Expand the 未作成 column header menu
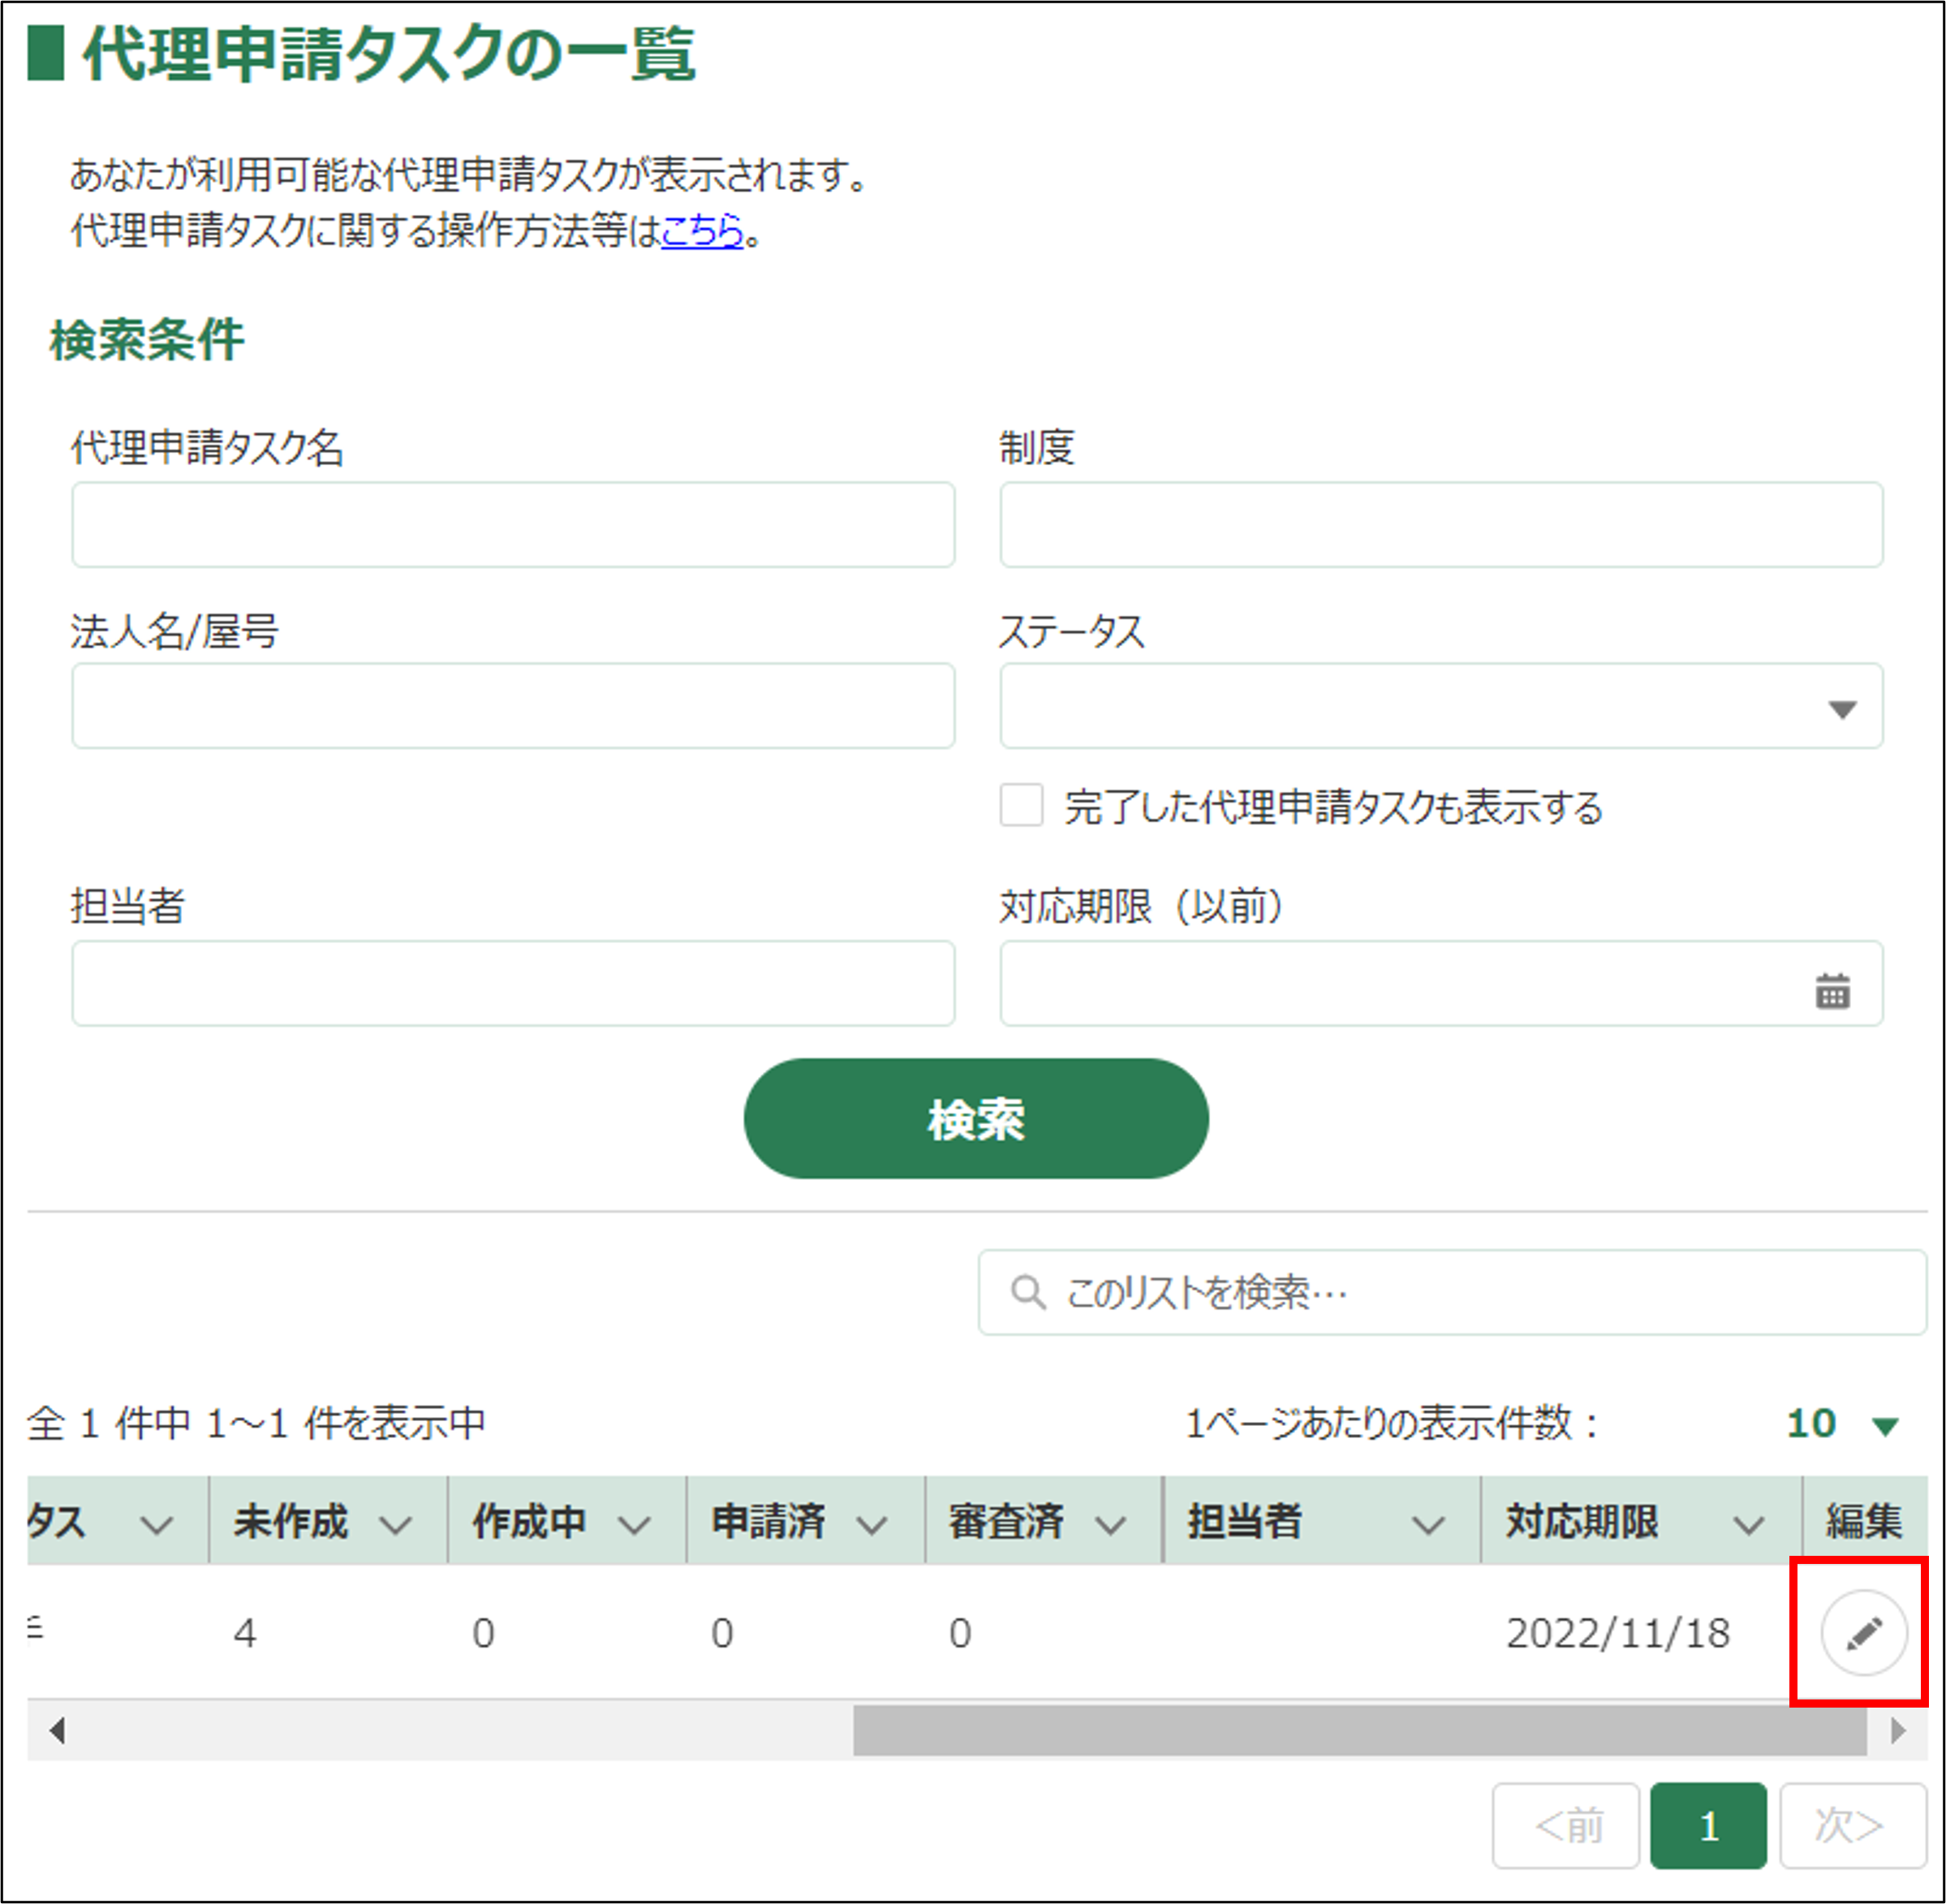Viewport: 1946px width, 1904px height. tap(396, 1525)
